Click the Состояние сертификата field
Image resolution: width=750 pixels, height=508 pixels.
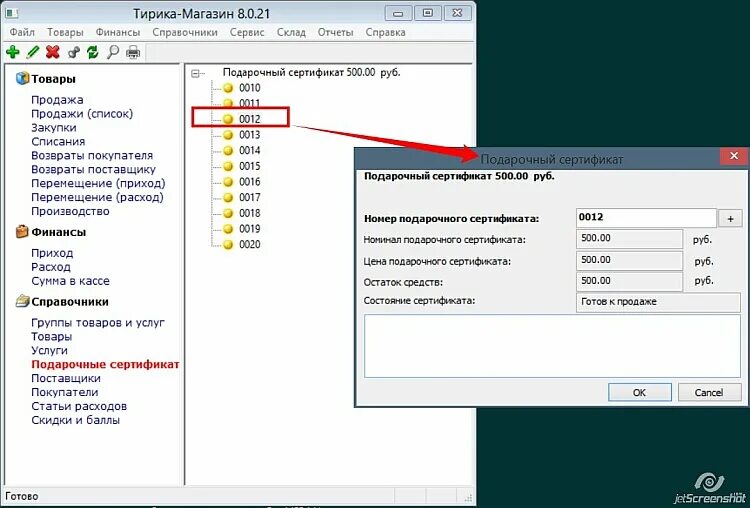click(x=658, y=302)
